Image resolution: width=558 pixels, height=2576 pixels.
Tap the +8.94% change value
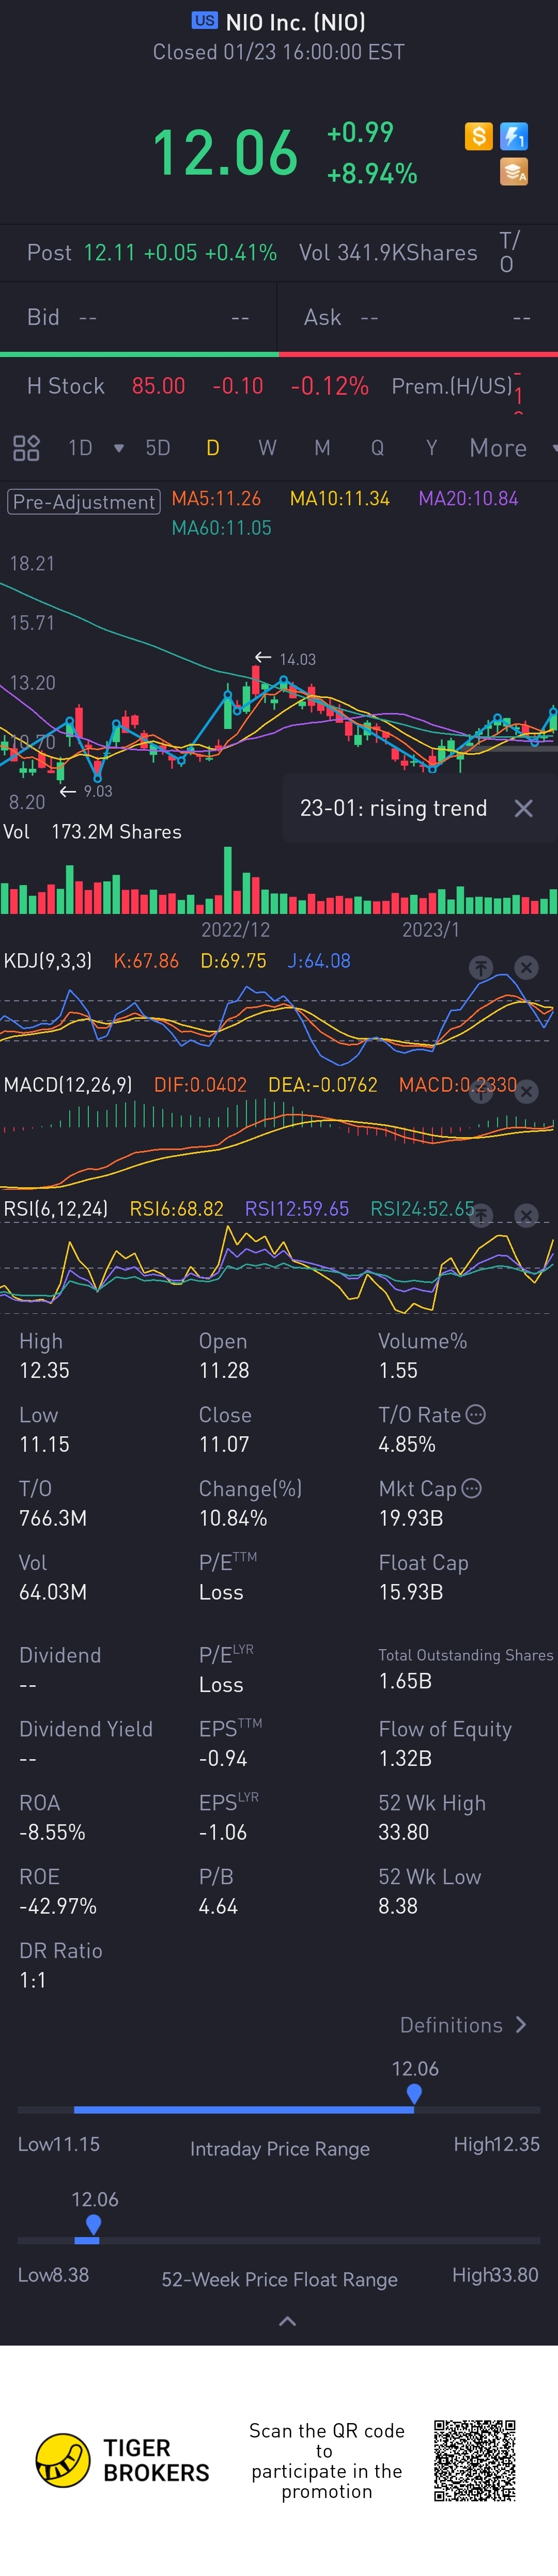[372, 174]
